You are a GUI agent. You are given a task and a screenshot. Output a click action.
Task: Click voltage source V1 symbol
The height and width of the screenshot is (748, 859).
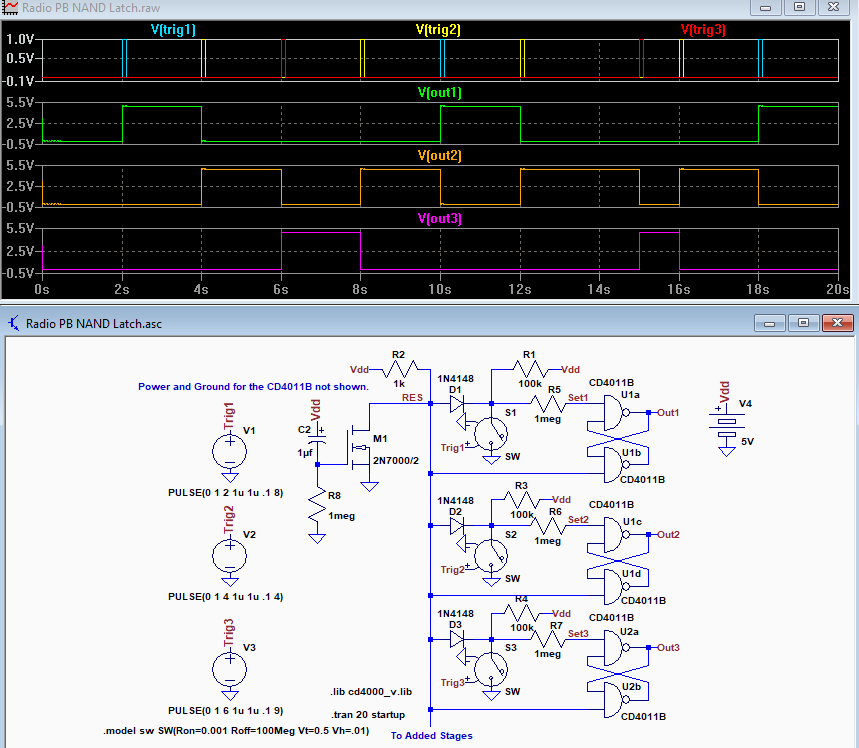coord(230,452)
